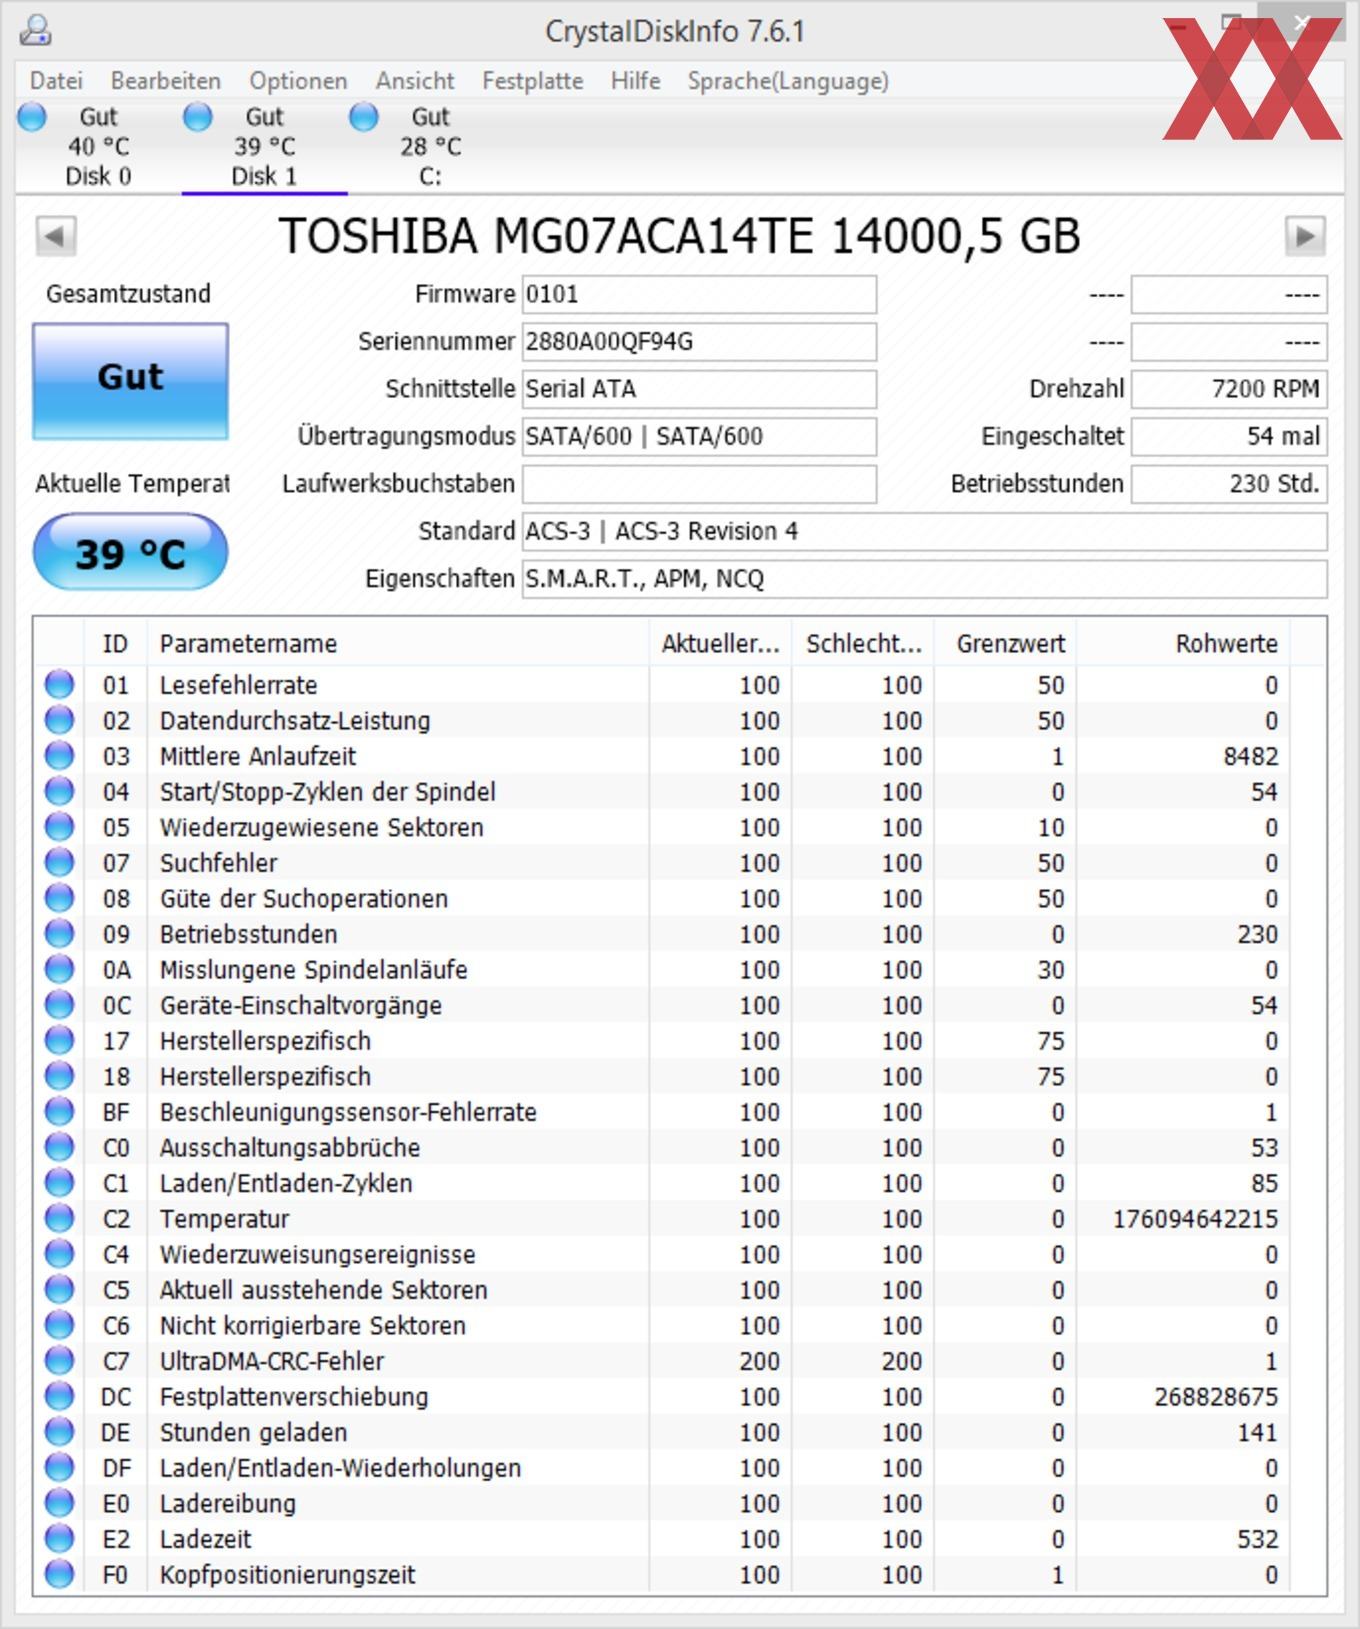
Task: Select the C: drive tab showing 28 °C
Action: [x=430, y=146]
